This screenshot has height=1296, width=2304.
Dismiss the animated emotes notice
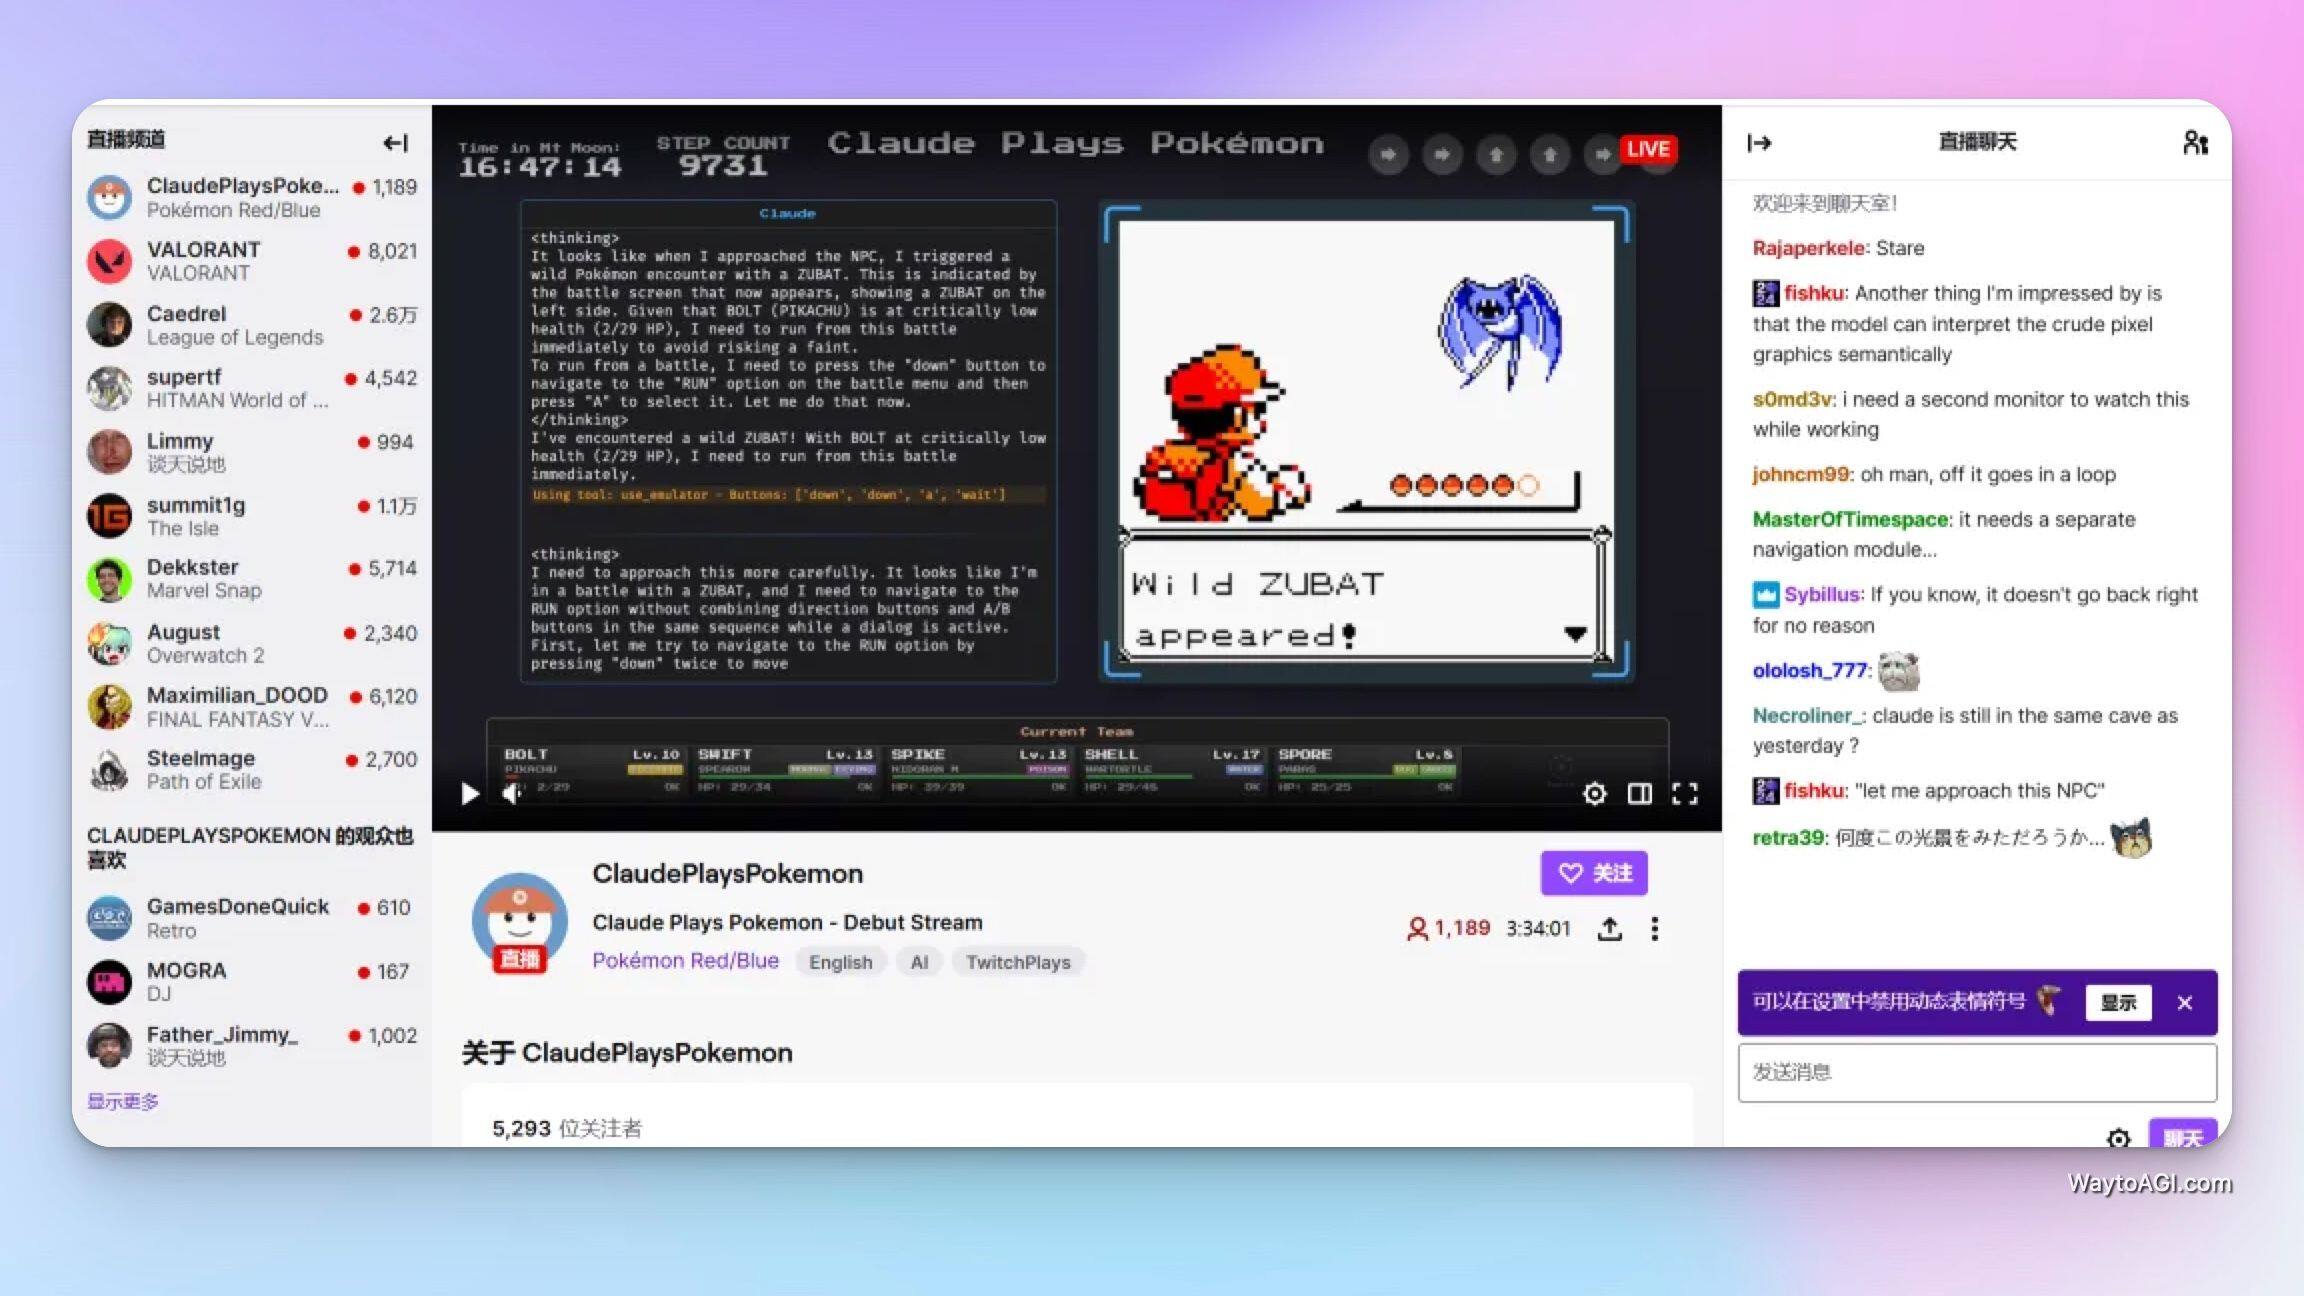(2185, 1003)
